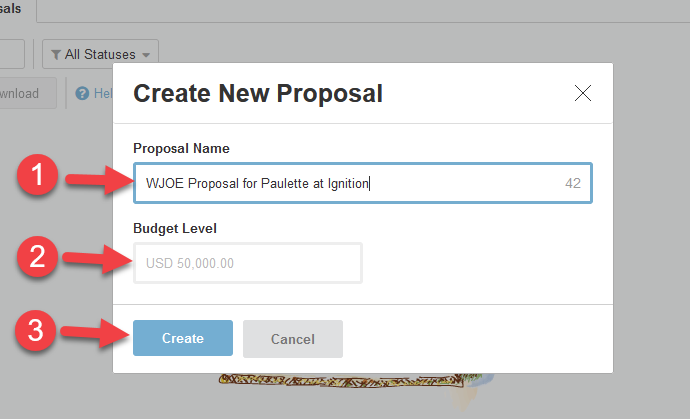Click the red arrow pointing at Budget Level

(98, 260)
